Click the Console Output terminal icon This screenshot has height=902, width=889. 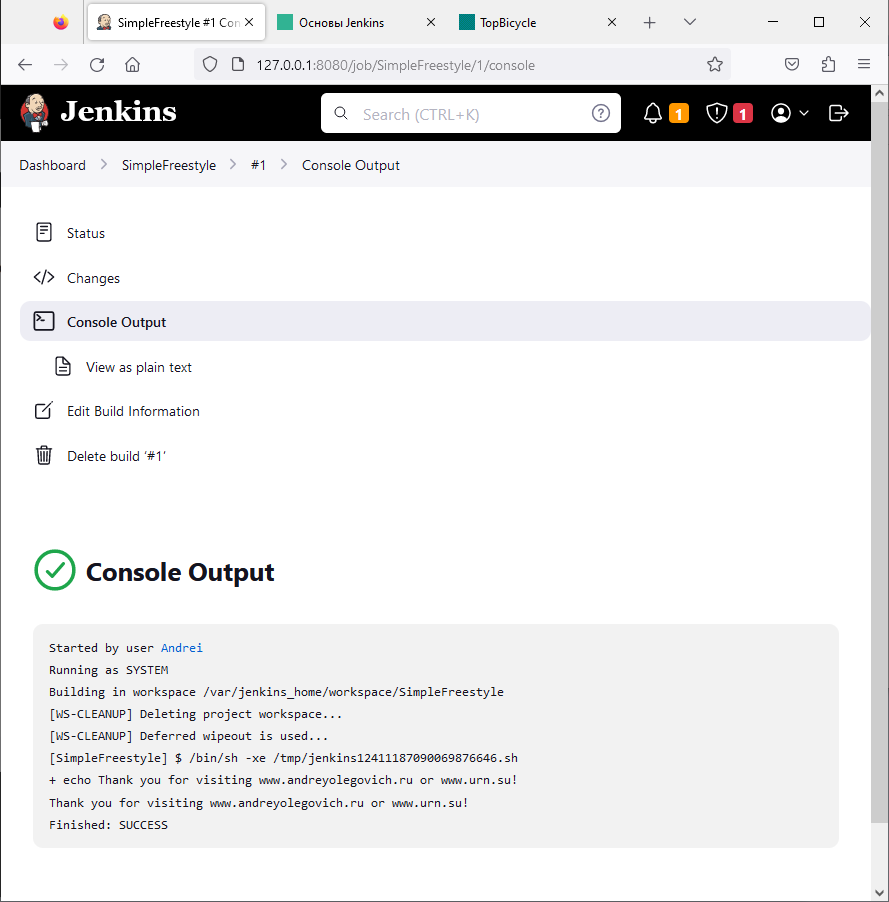[44, 321]
